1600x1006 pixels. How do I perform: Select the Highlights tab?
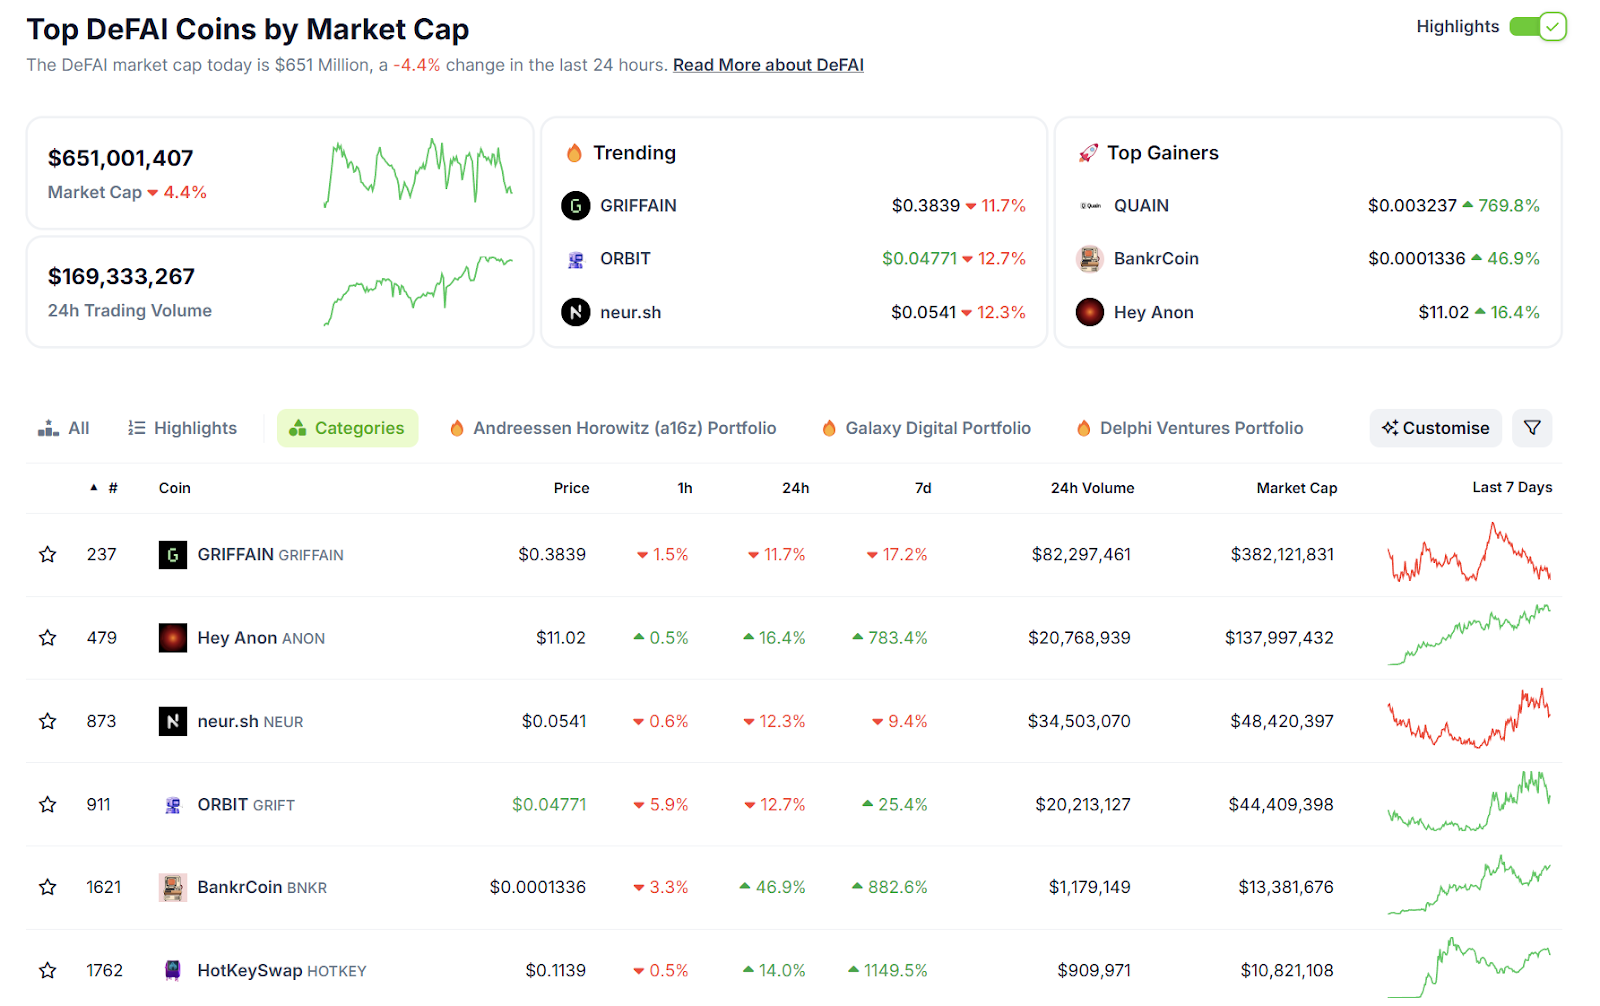182,428
